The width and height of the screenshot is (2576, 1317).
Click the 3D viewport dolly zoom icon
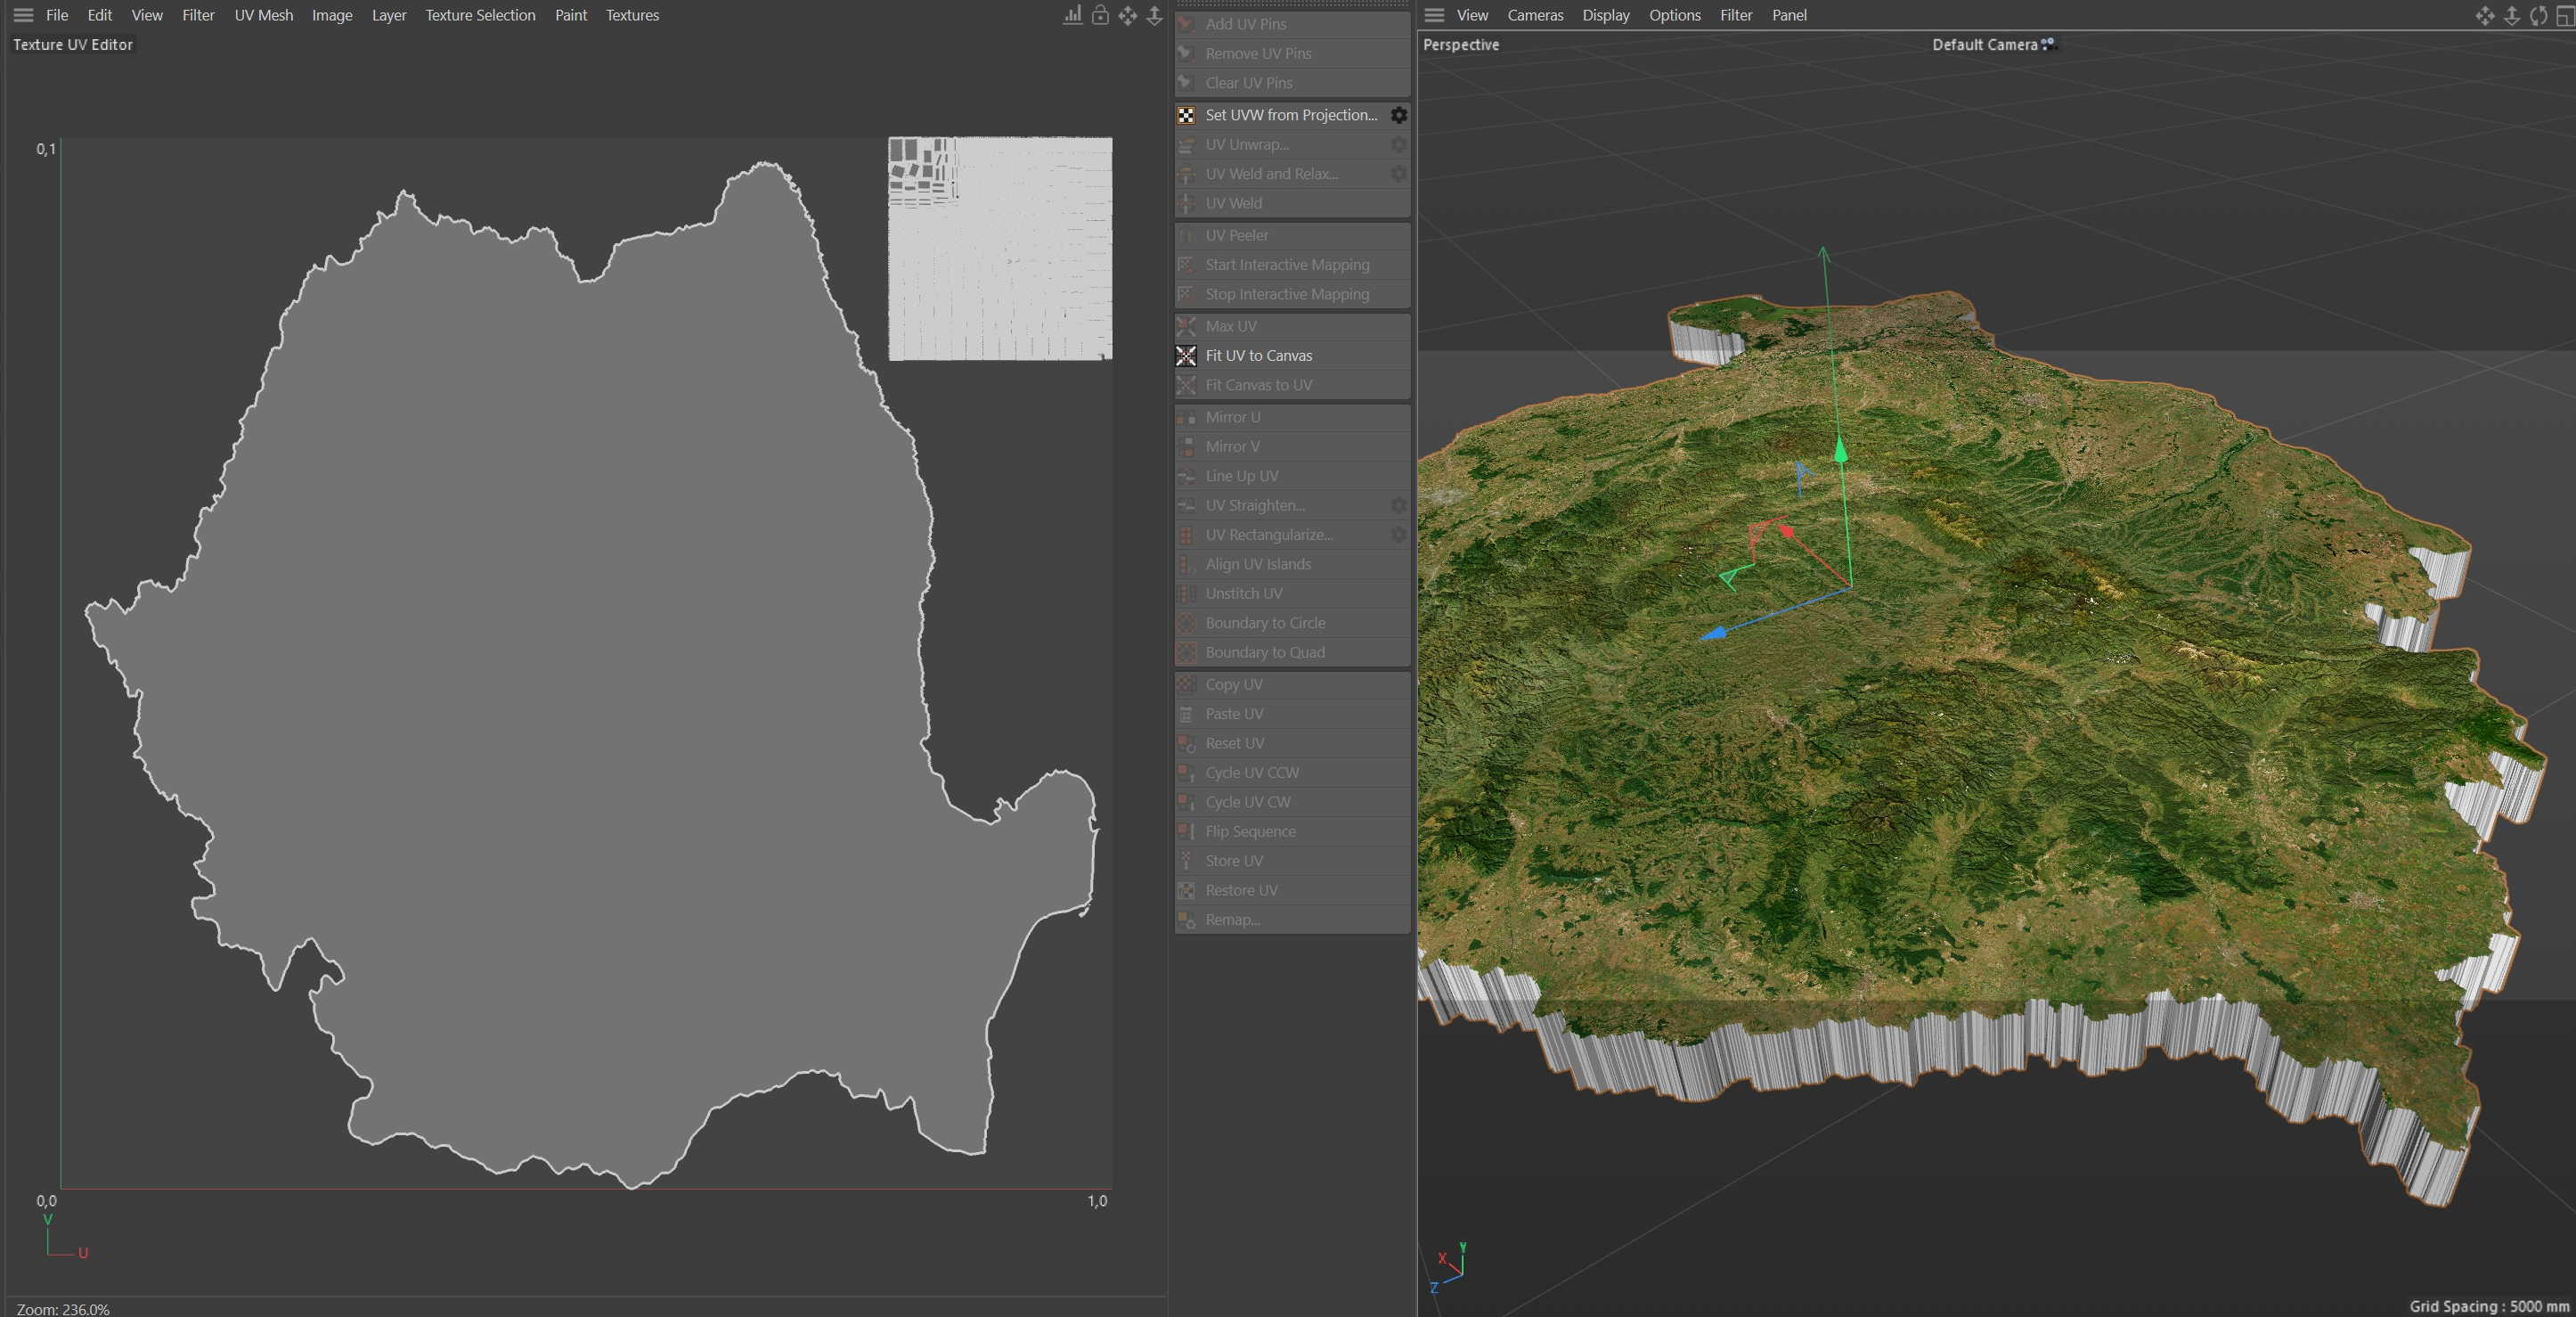[x=2511, y=15]
